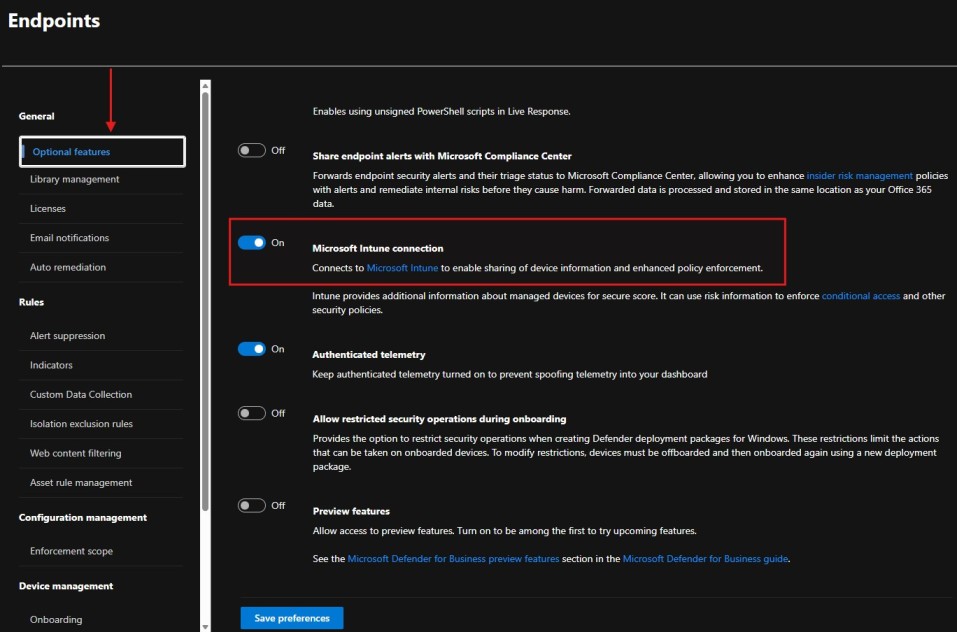Open Isolation exclusion rules
Screen dimensions: 957x632
point(81,423)
